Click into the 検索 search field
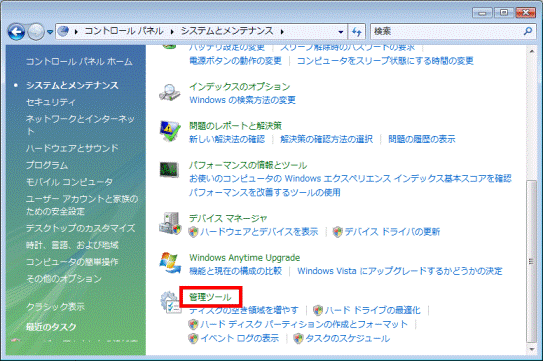The image size is (543, 361). point(447,32)
